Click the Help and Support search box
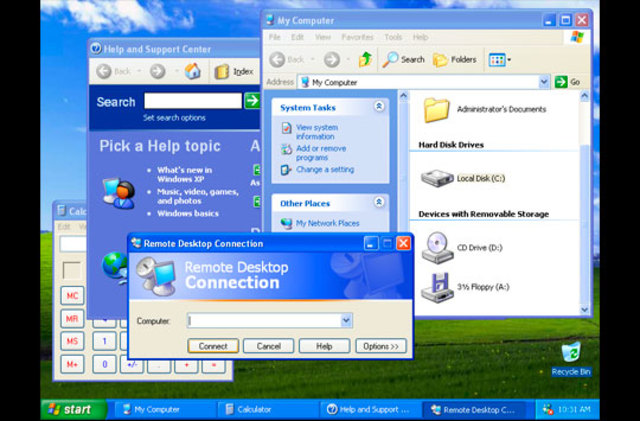640x421 pixels. [193, 101]
